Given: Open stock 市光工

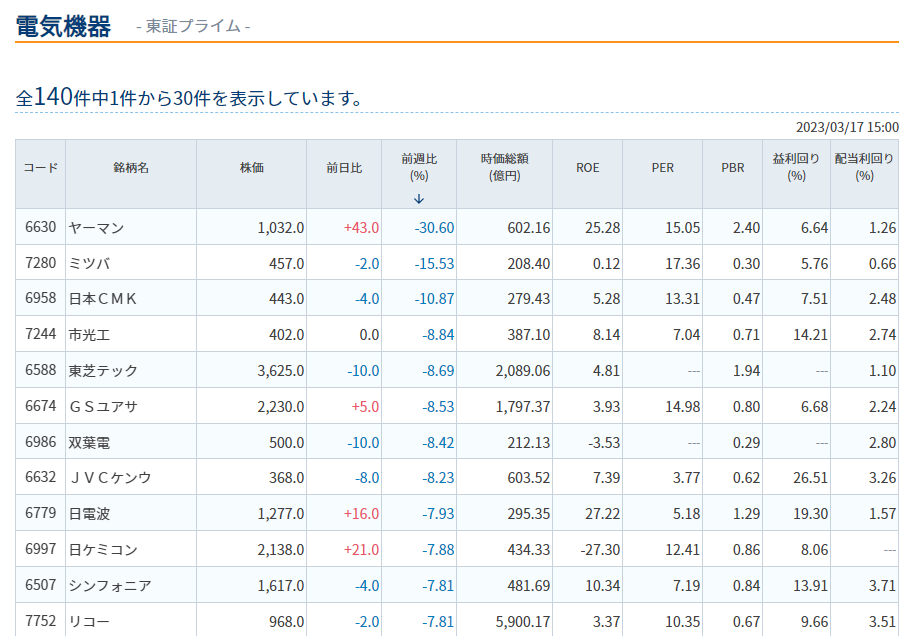Looking at the screenshot, I should pyautogui.click(x=89, y=334).
